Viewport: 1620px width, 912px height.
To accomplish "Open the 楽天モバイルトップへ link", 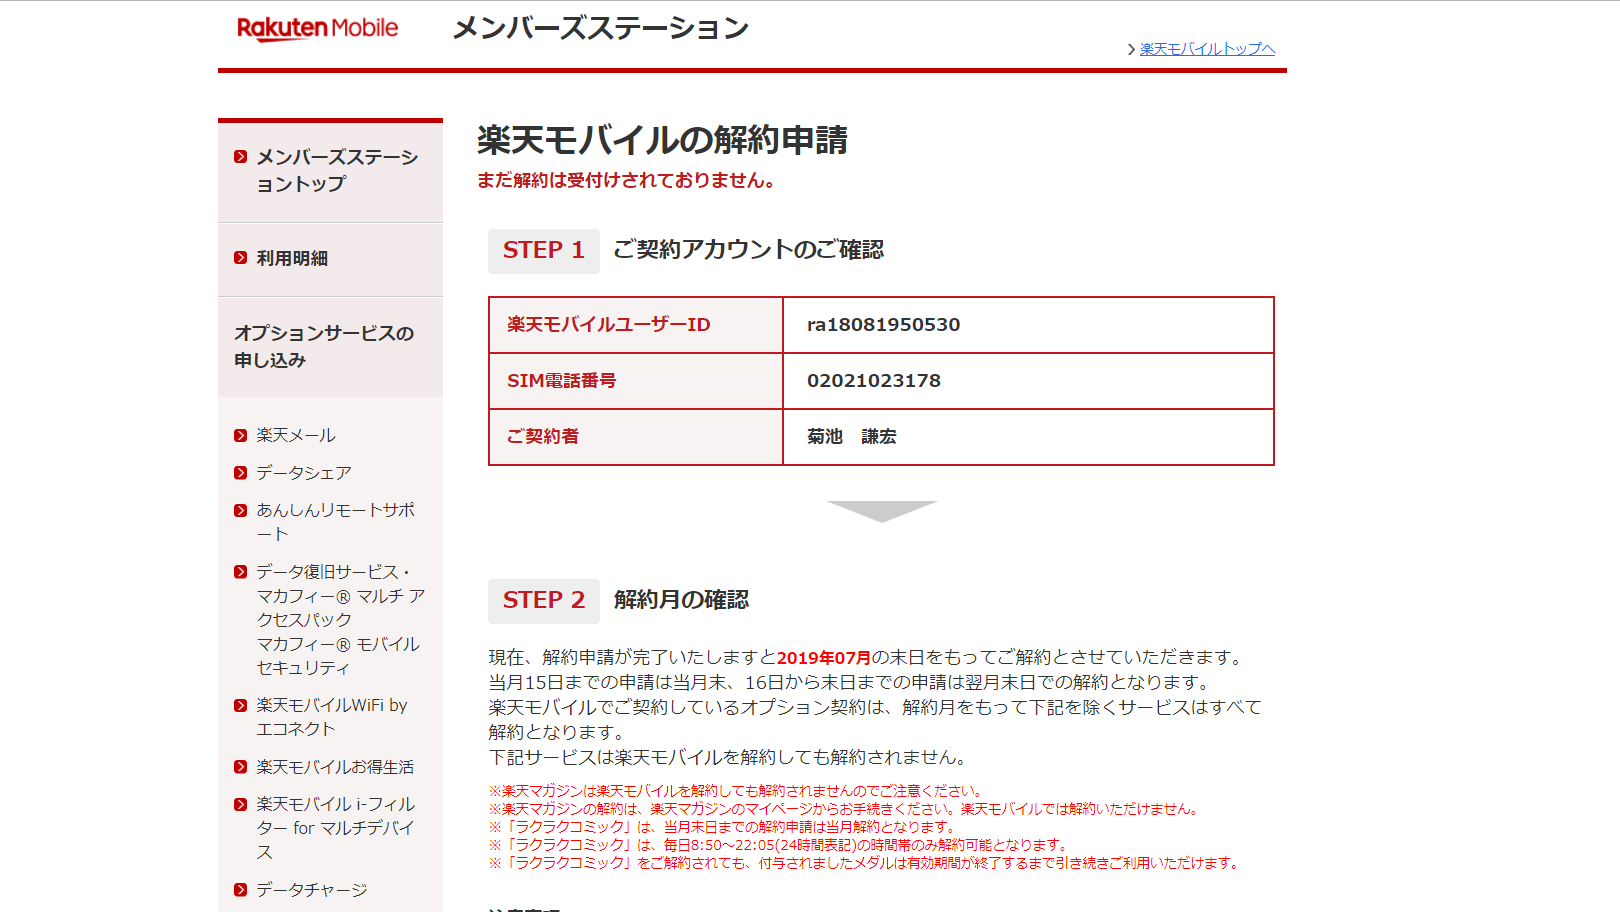I will point(1207,49).
